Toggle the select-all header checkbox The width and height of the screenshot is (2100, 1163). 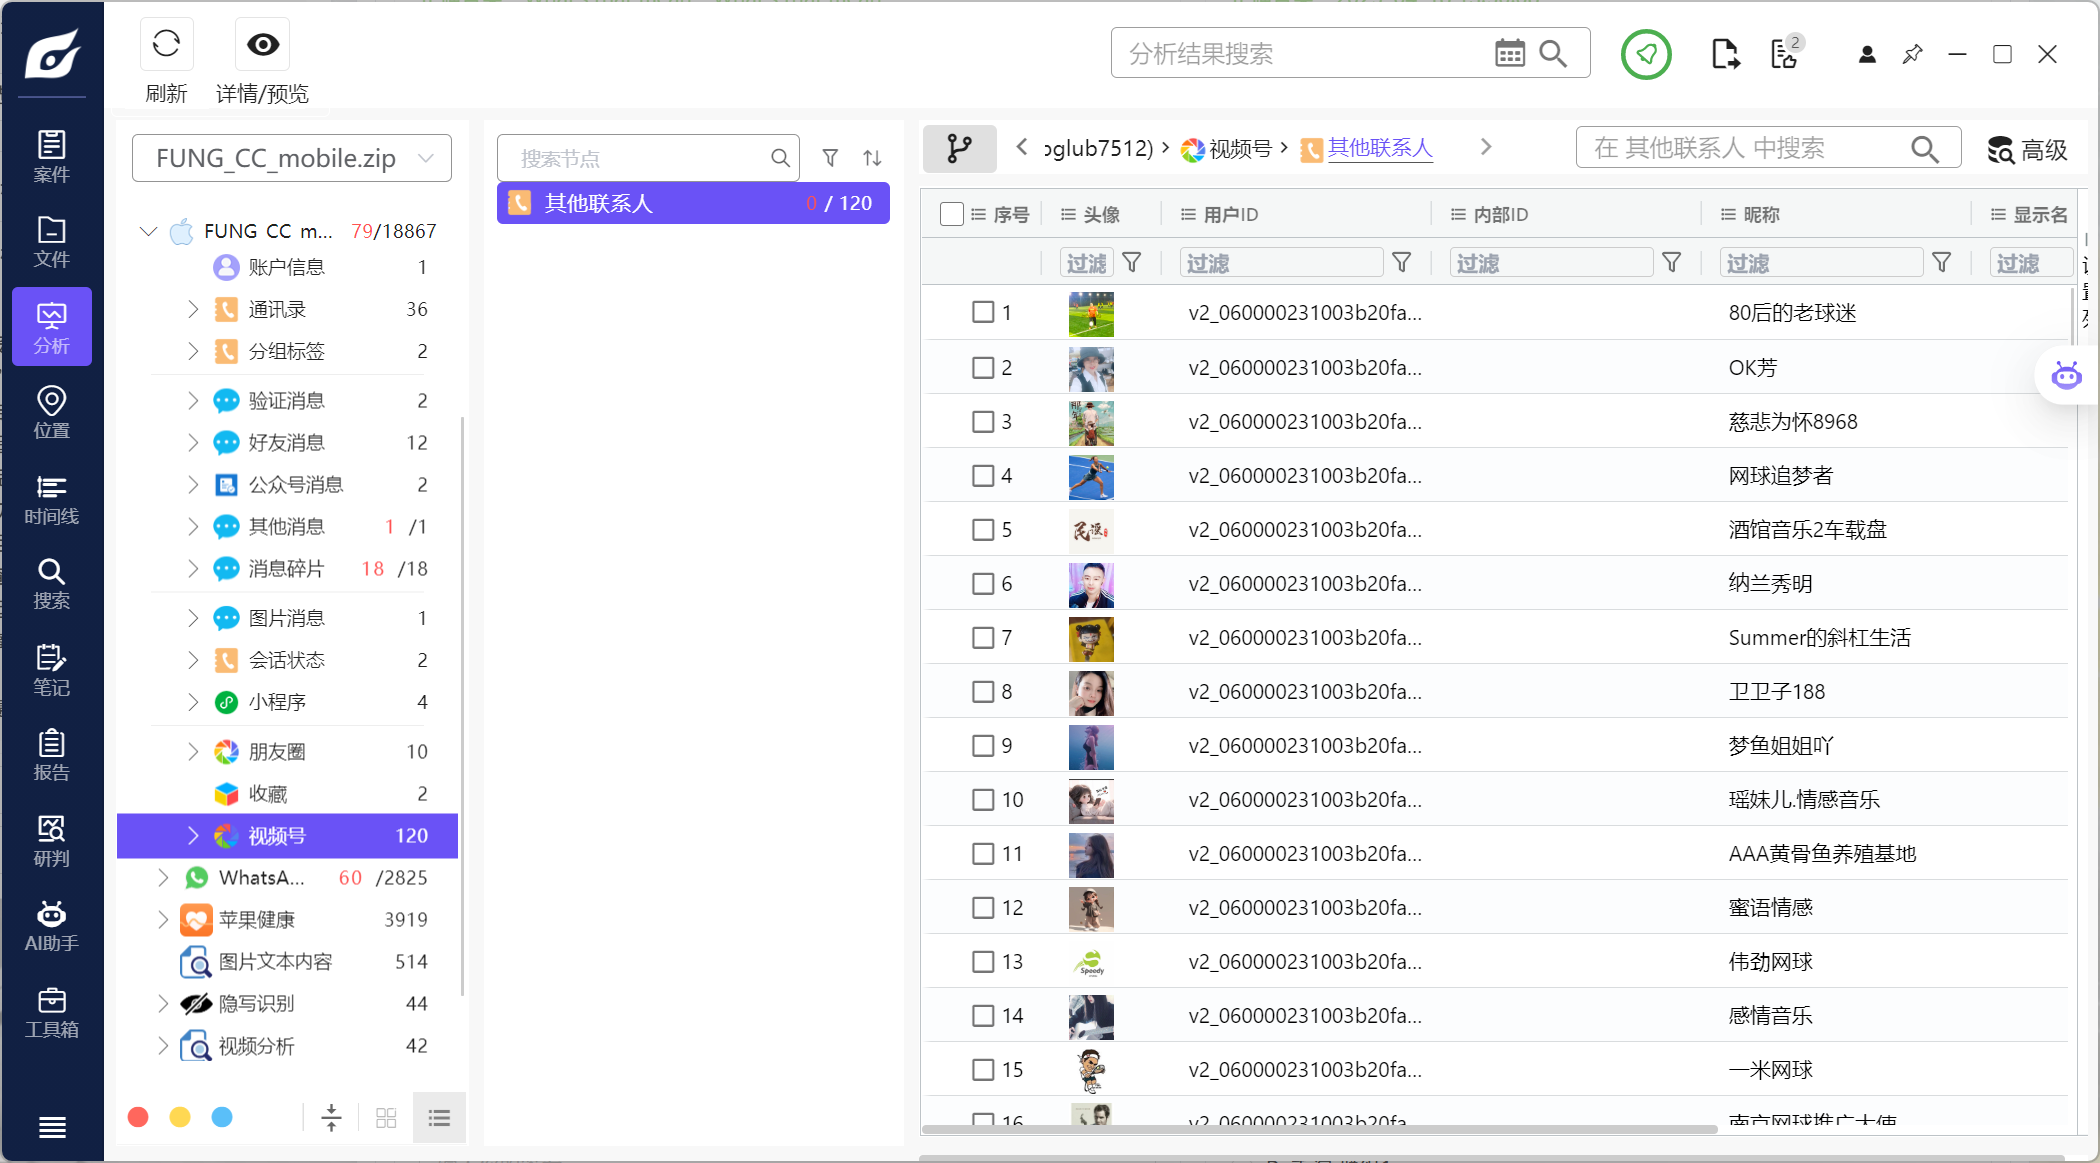[951, 214]
